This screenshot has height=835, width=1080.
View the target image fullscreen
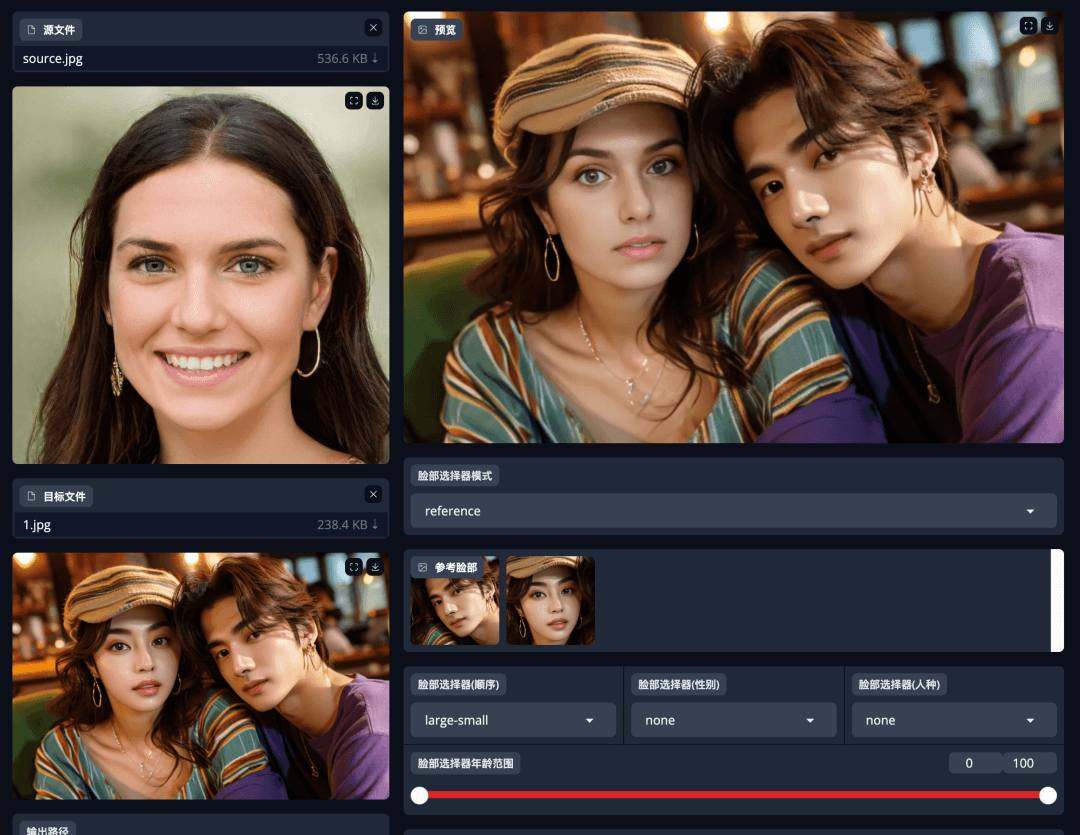(x=353, y=567)
